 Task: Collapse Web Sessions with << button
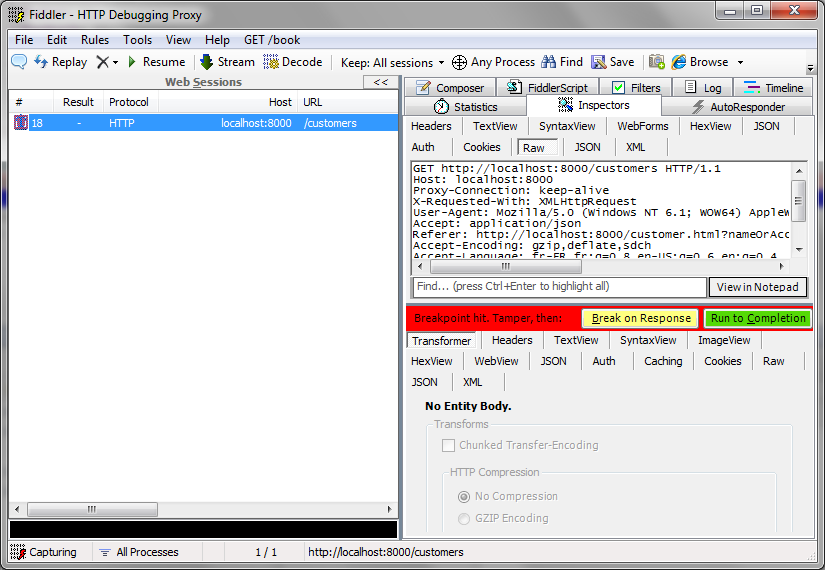pos(380,82)
